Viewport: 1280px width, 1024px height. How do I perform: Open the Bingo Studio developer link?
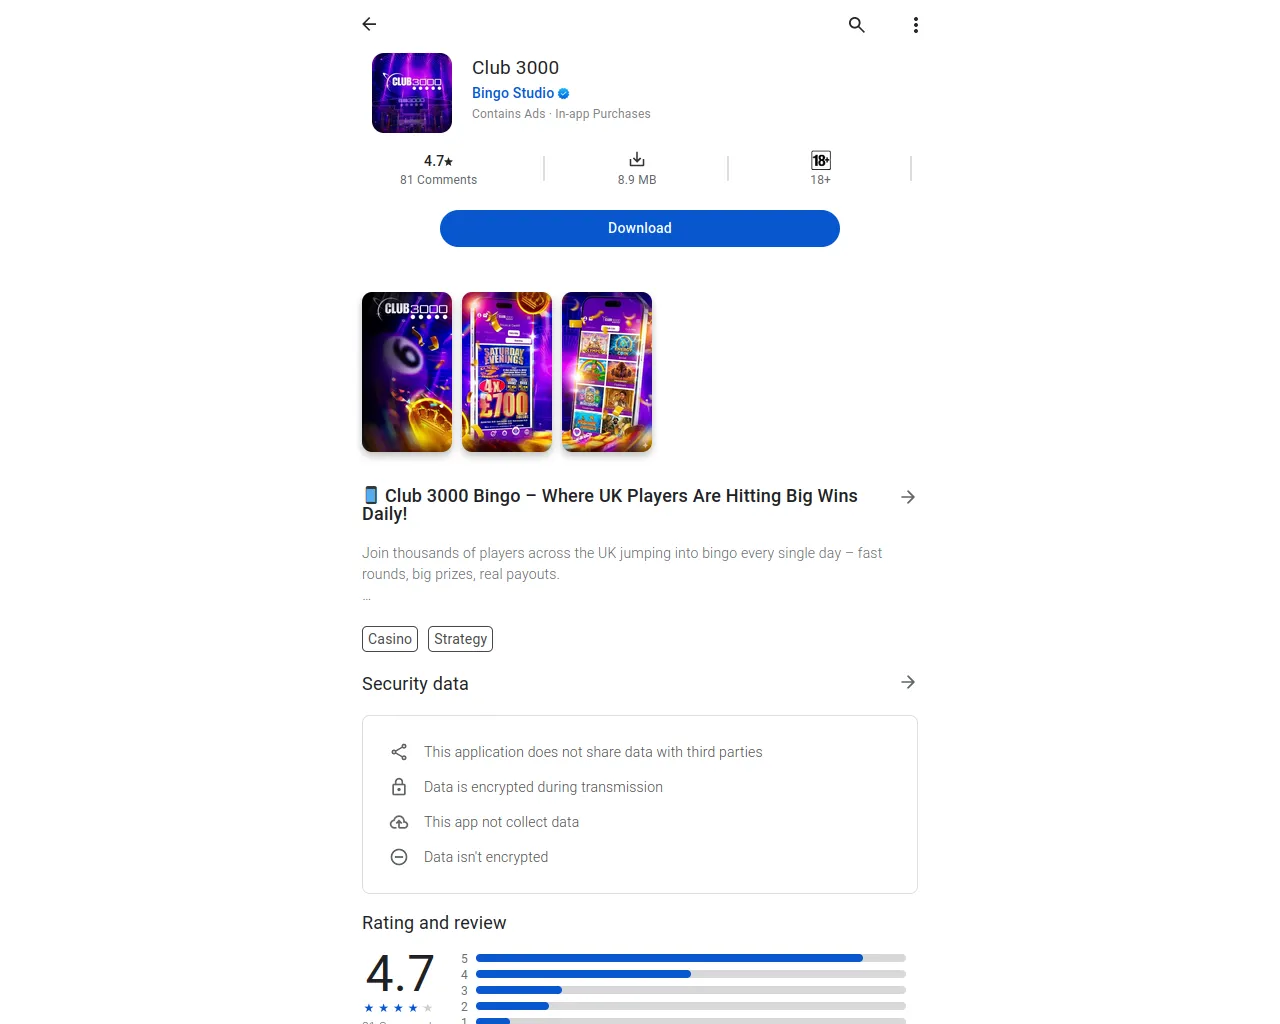tap(513, 93)
